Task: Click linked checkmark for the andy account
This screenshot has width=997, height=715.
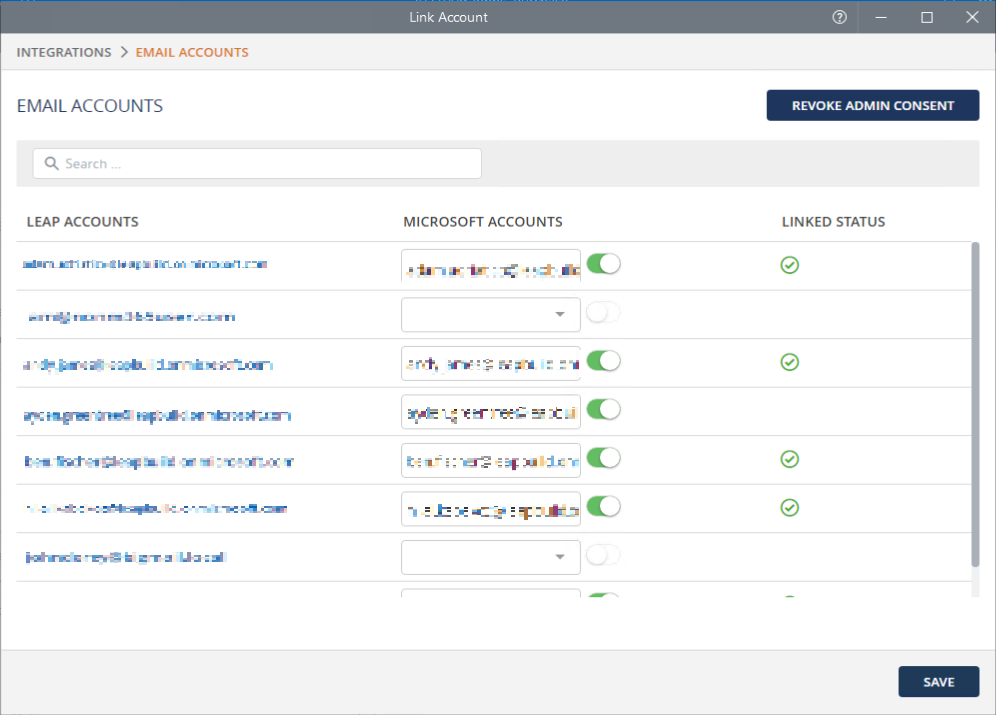Action: (x=789, y=362)
